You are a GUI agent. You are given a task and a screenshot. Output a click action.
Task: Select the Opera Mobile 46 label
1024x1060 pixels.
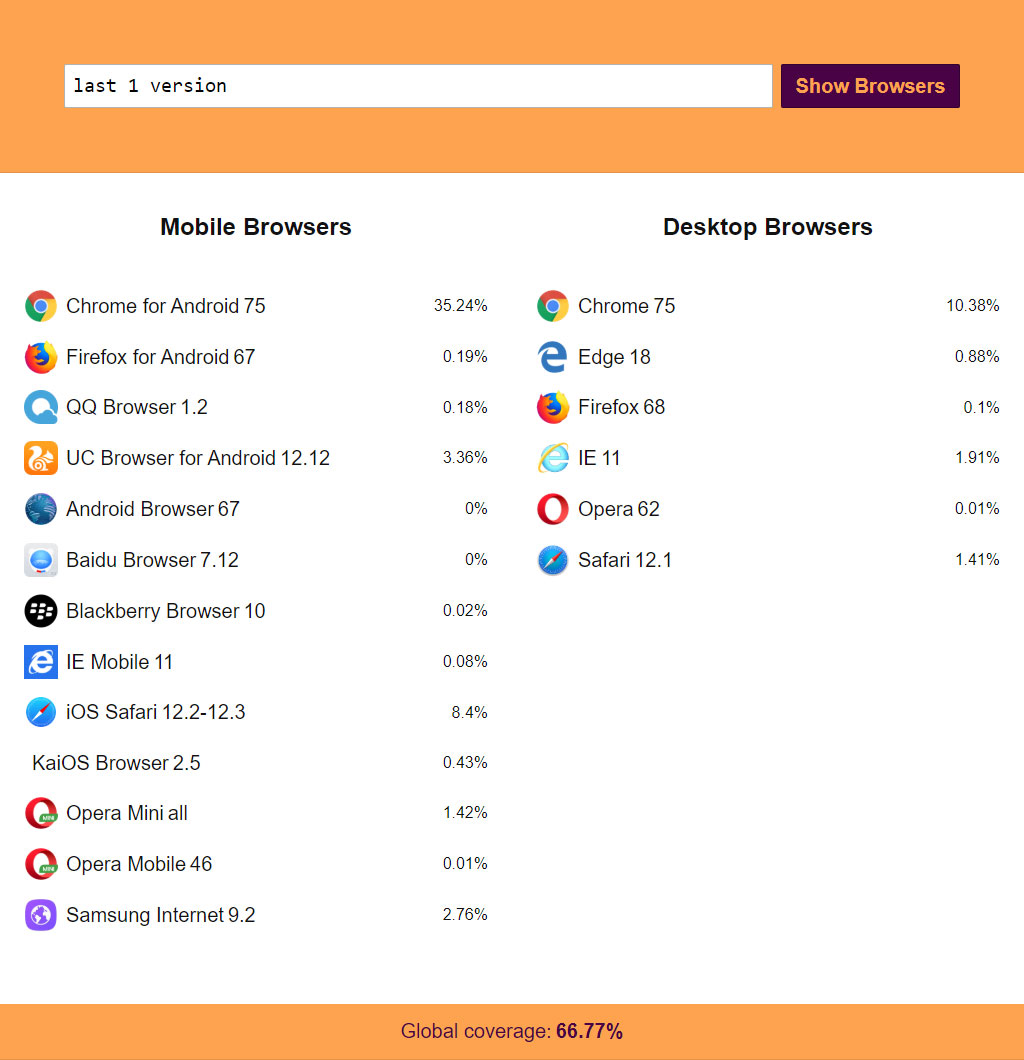coord(139,864)
